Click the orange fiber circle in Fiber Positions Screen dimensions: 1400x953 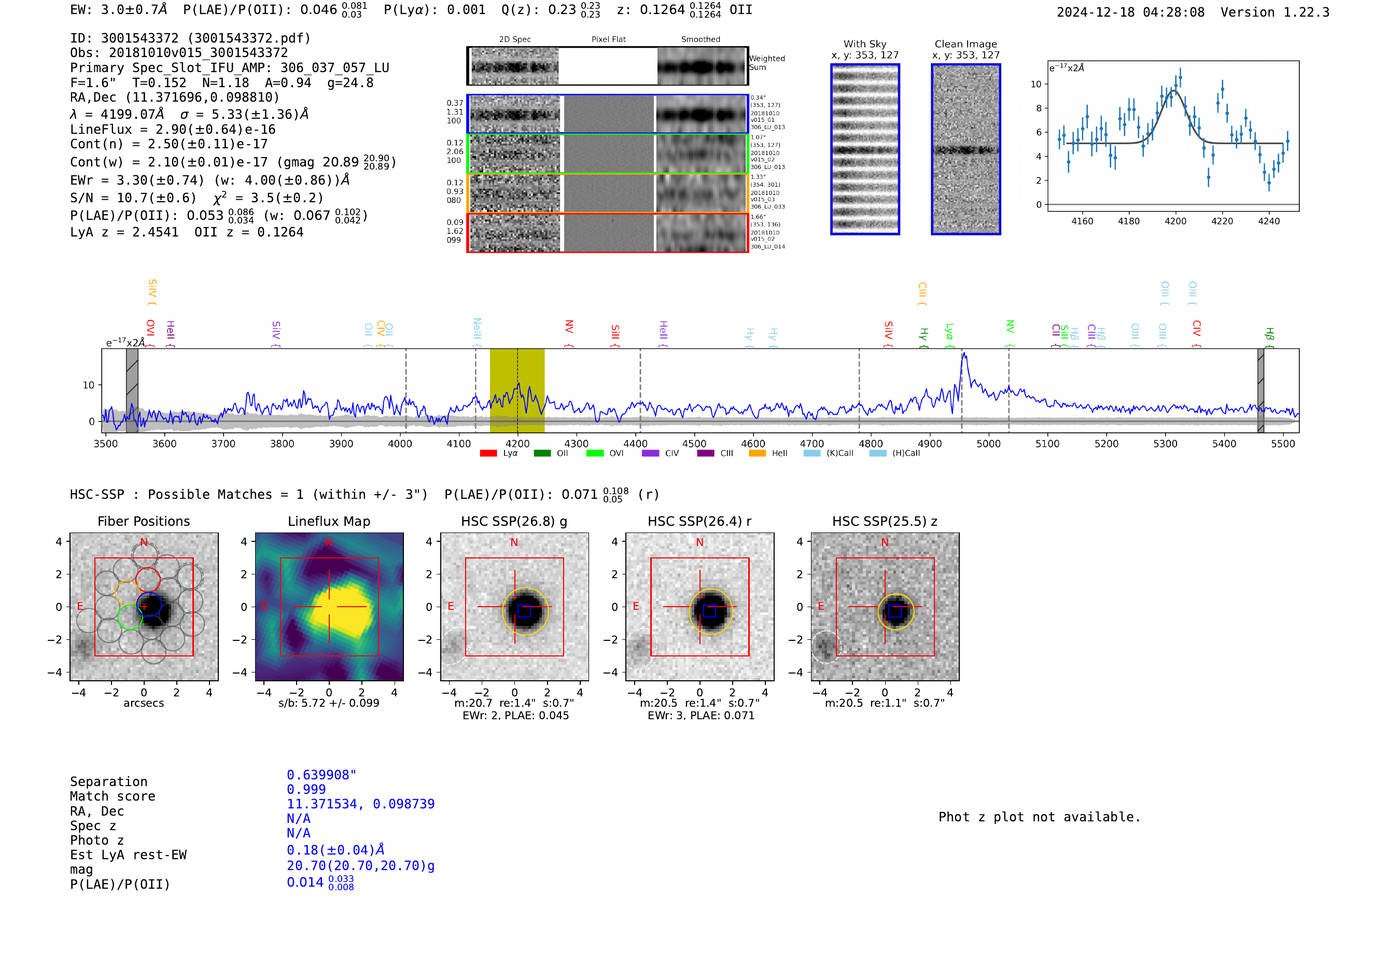click(127, 592)
